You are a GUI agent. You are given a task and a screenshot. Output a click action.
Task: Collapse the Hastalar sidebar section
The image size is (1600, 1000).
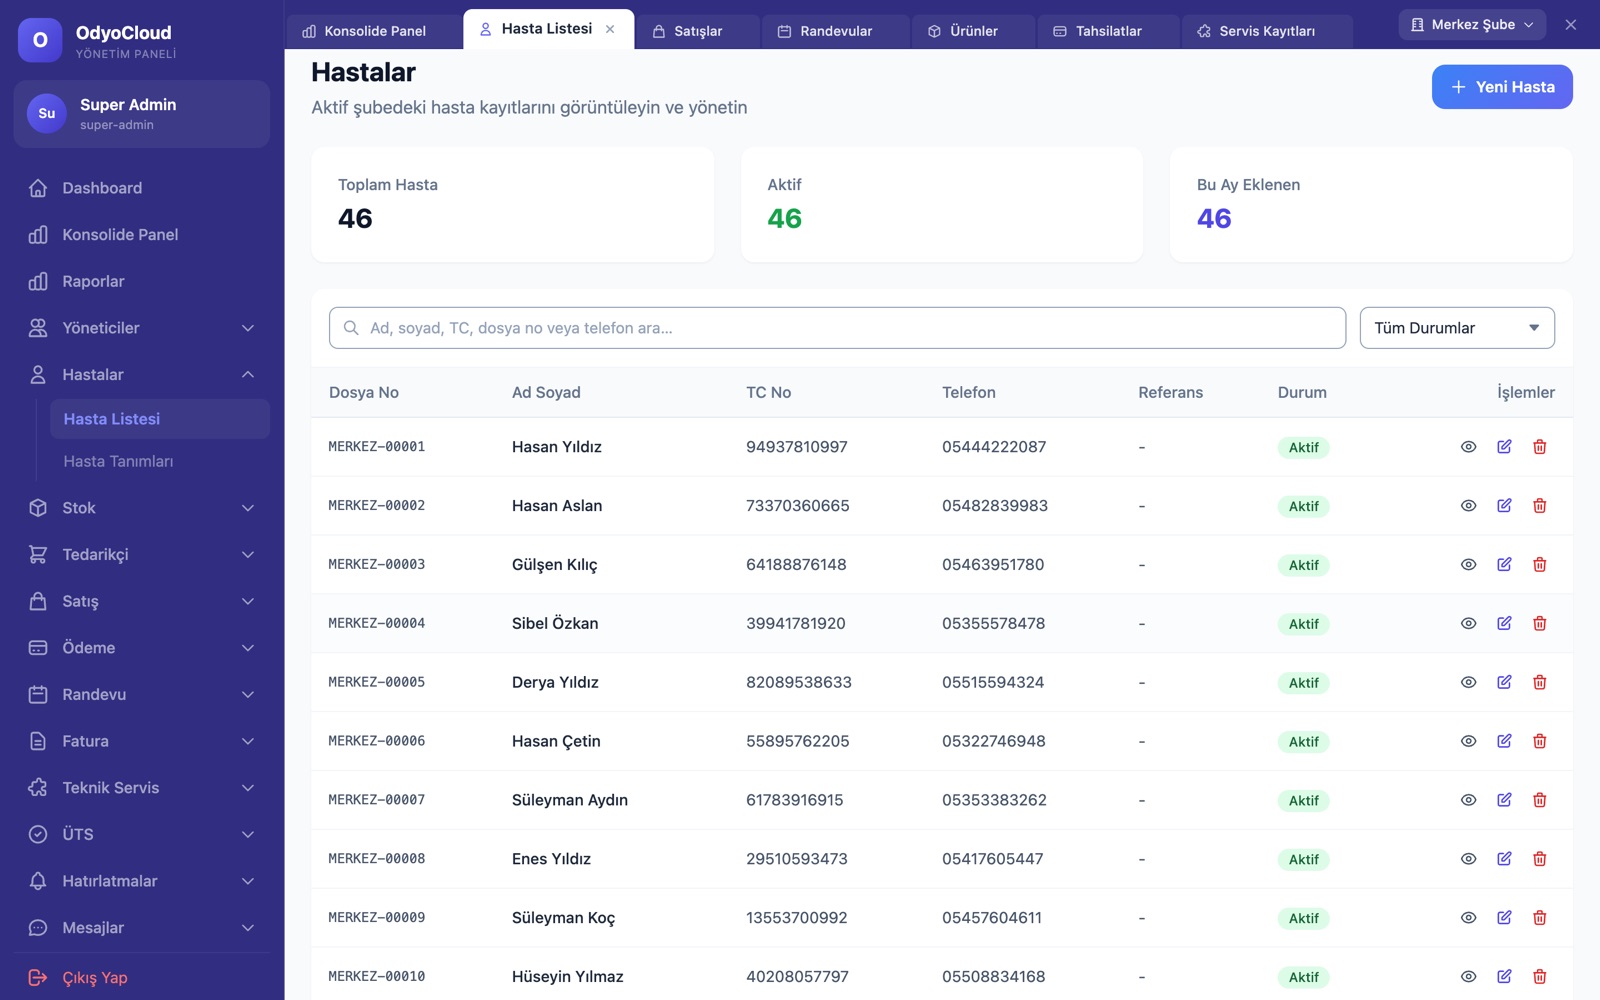(142, 375)
